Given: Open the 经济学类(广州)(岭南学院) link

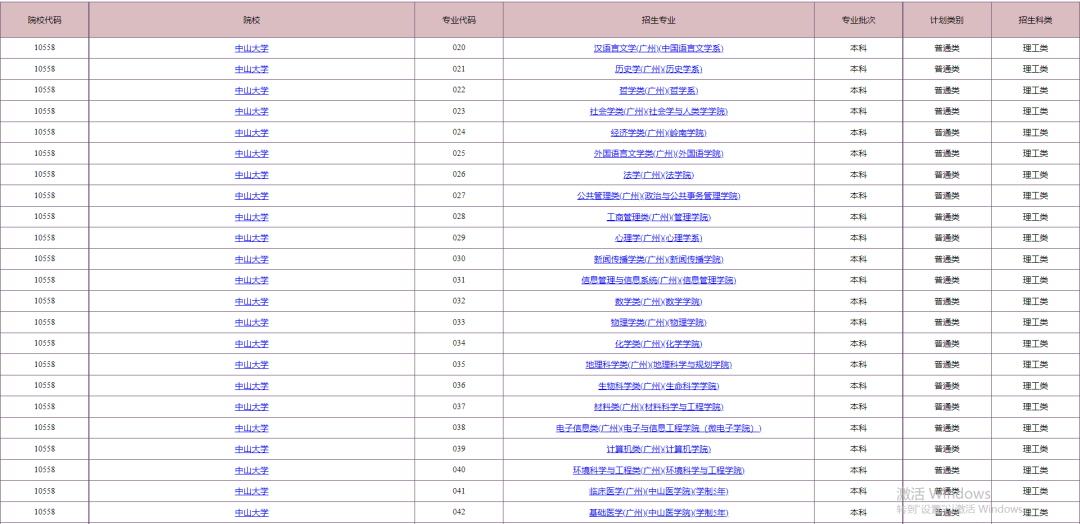Looking at the screenshot, I should (x=658, y=133).
